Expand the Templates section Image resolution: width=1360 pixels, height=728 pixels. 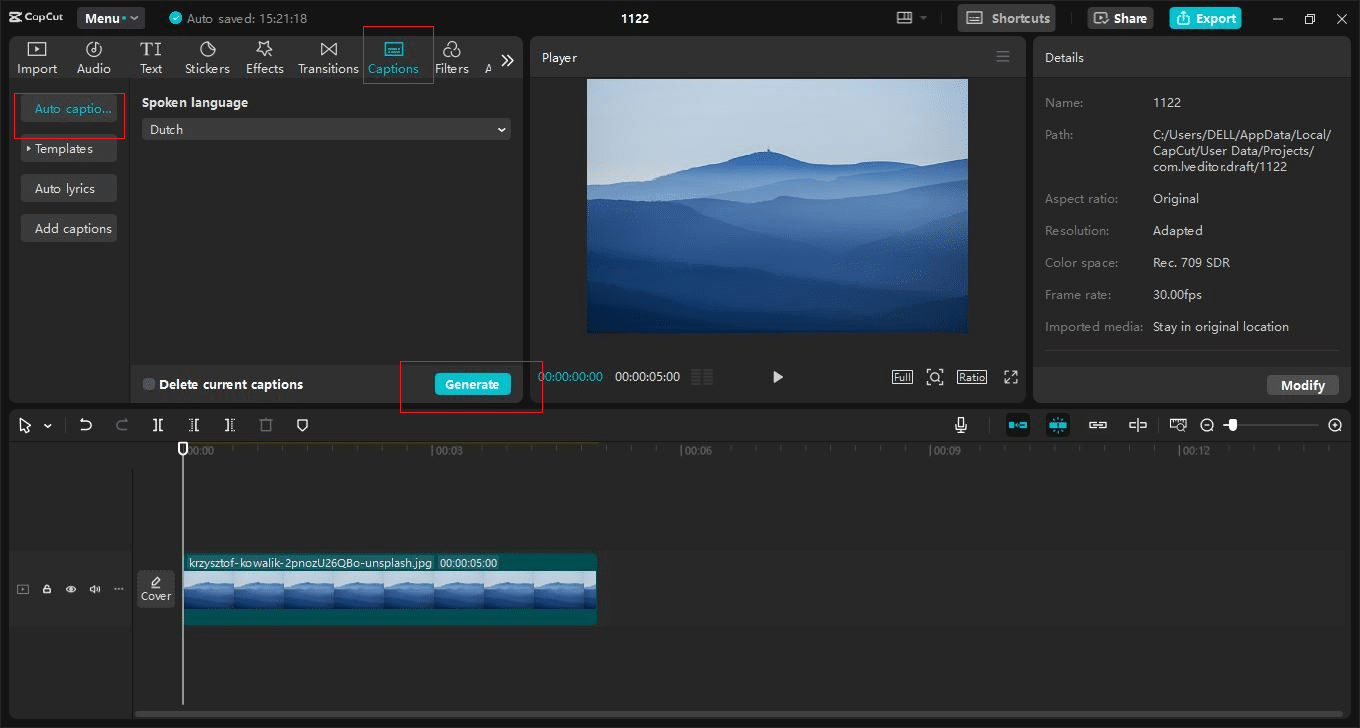point(68,149)
